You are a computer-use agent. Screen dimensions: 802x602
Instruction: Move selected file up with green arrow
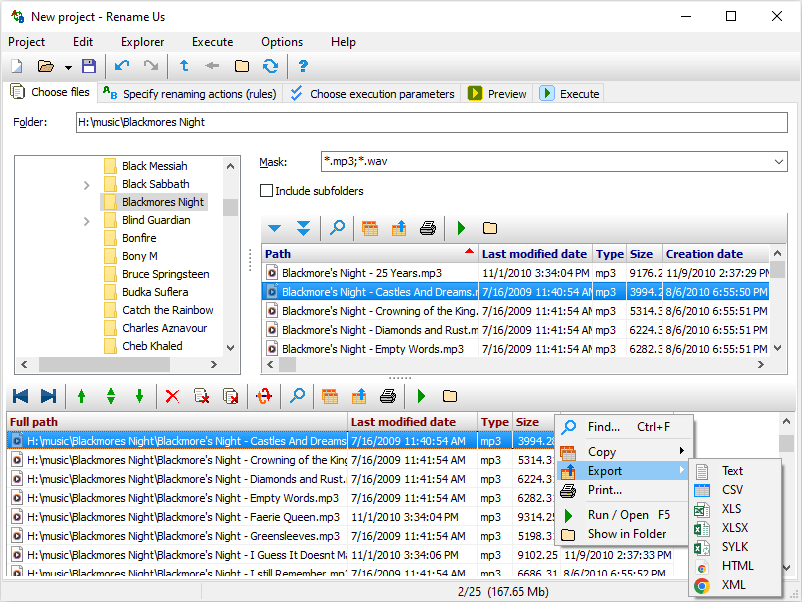click(x=81, y=396)
